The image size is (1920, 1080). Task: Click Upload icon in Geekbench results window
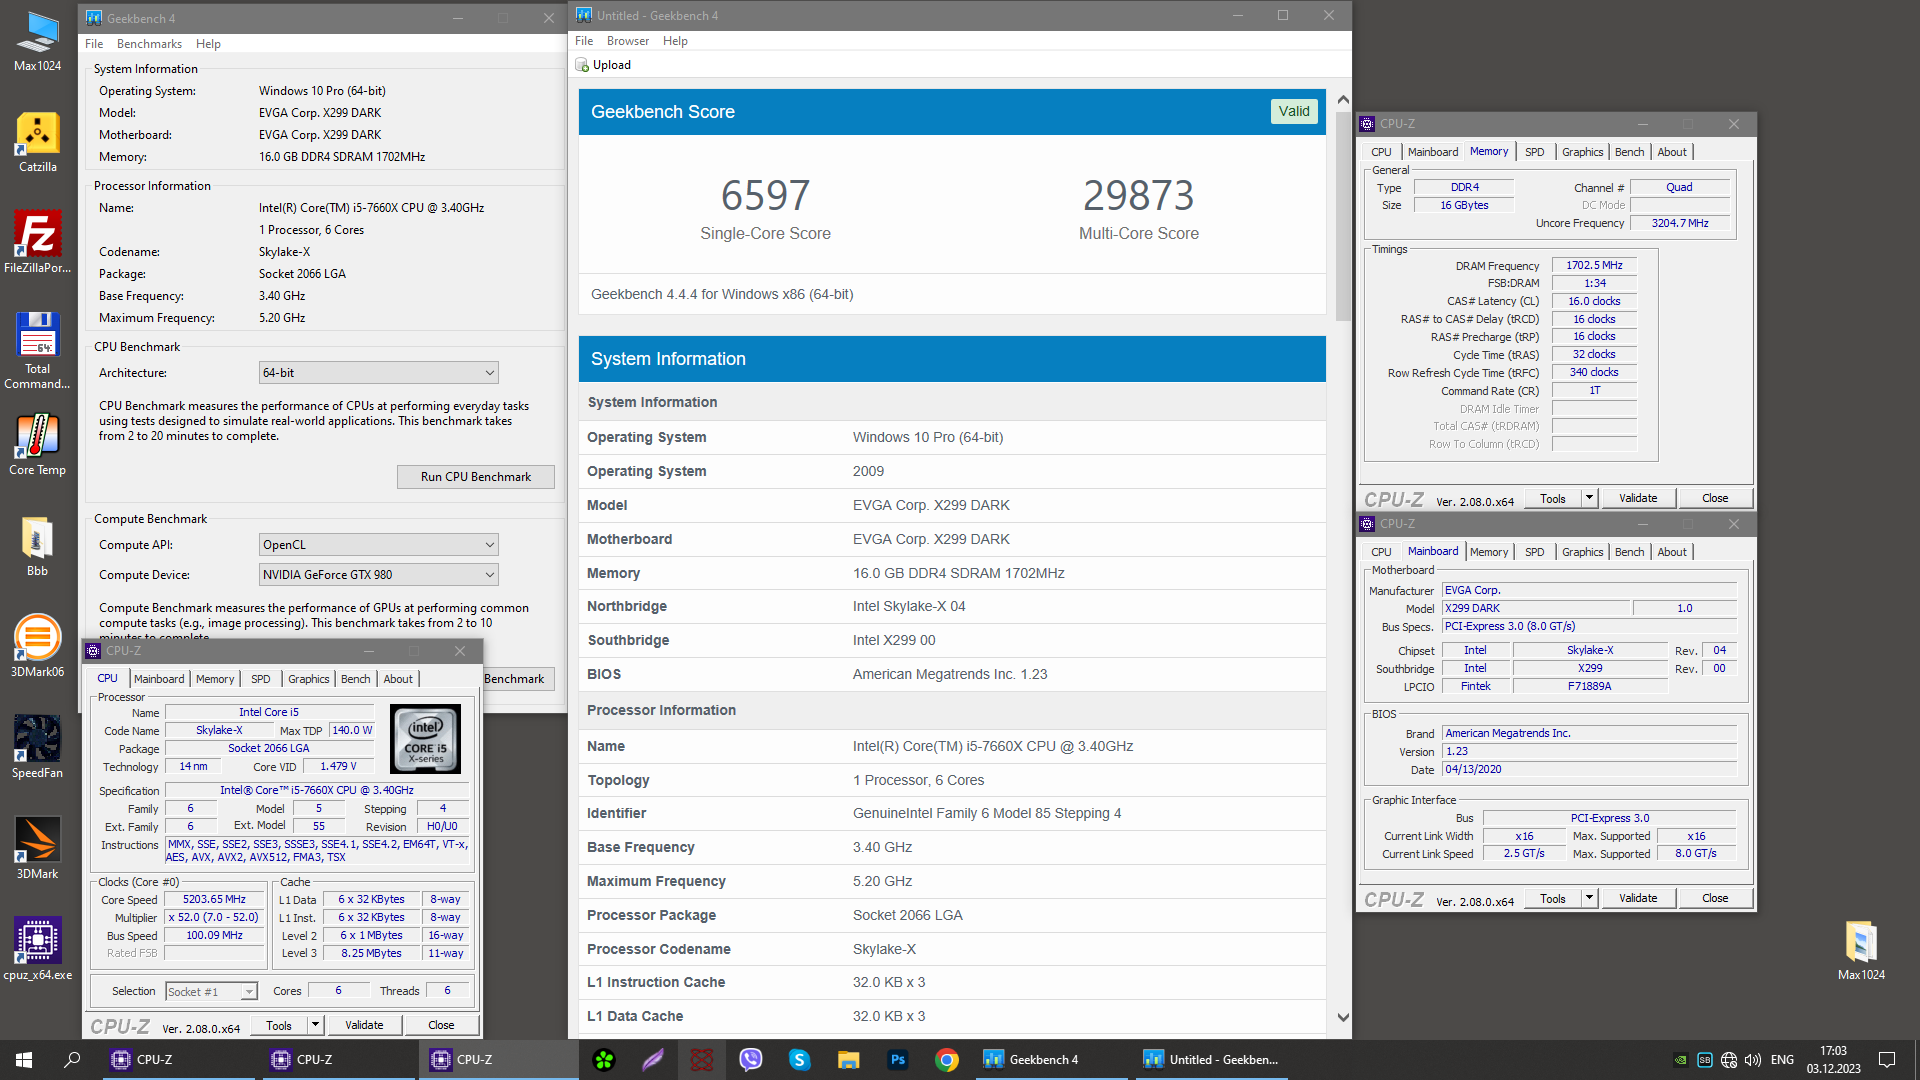[582, 65]
